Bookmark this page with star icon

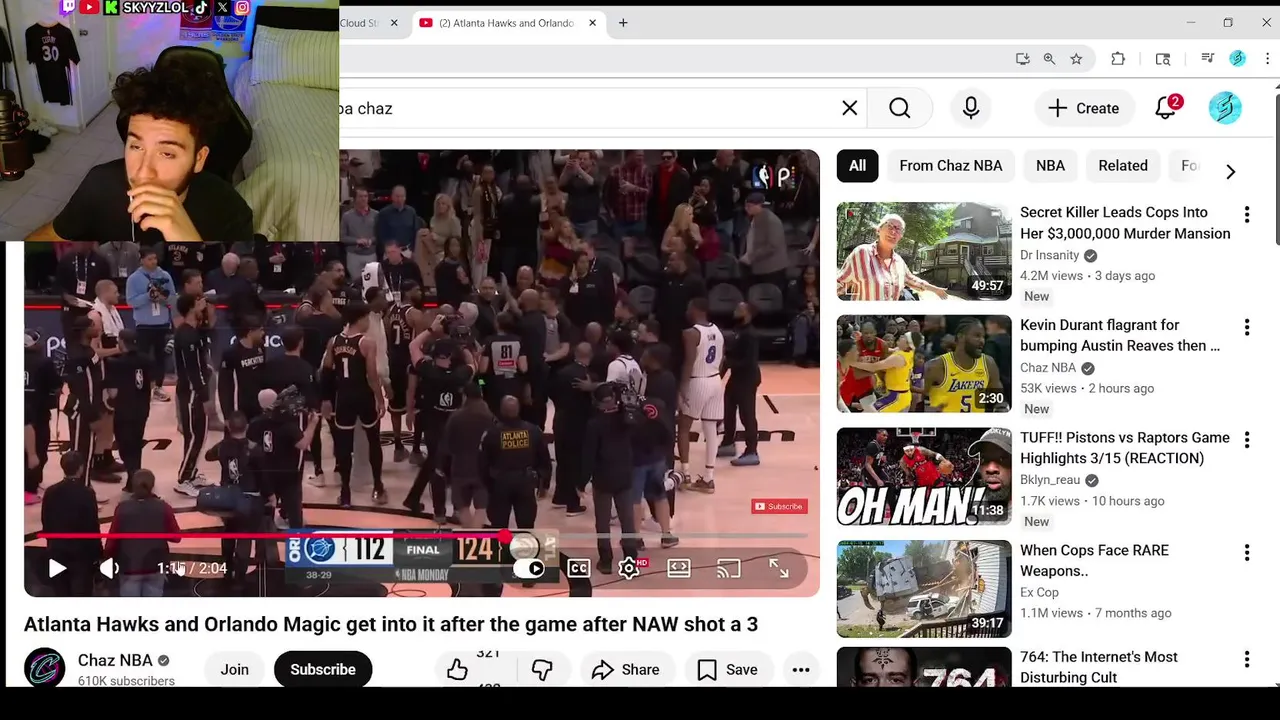click(x=1076, y=59)
